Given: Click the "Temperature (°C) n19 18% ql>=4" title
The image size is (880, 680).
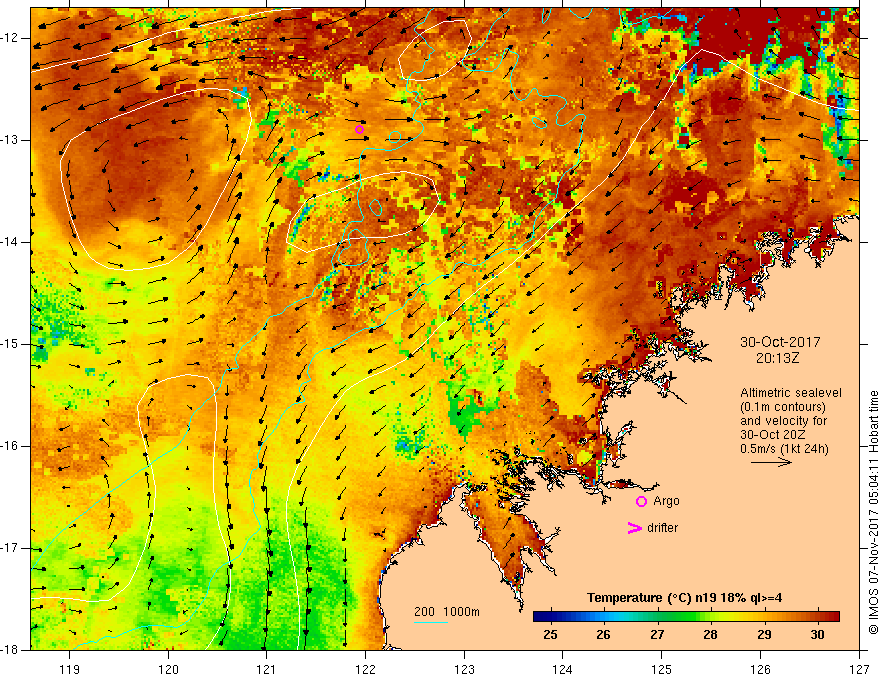Looking at the screenshot, I should point(684,598).
